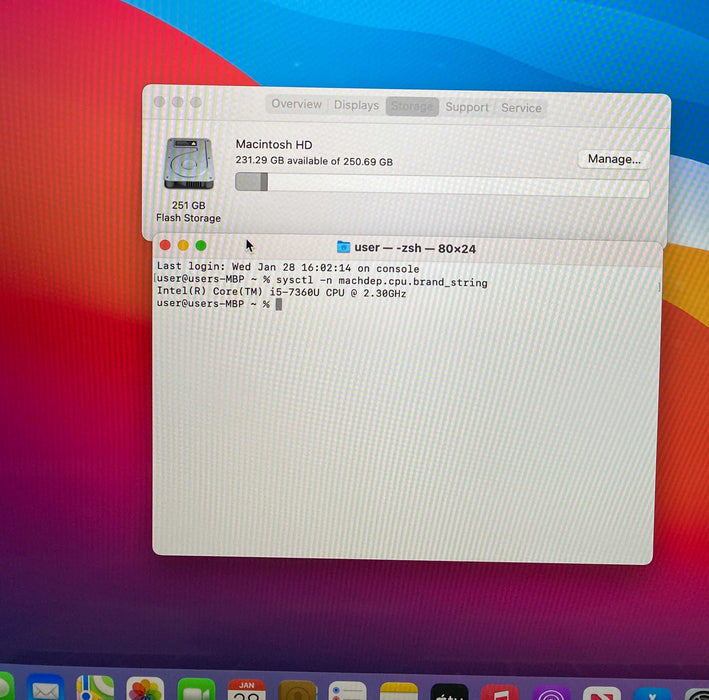Select the Storage tab
The image size is (709, 700).
point(412,107)
